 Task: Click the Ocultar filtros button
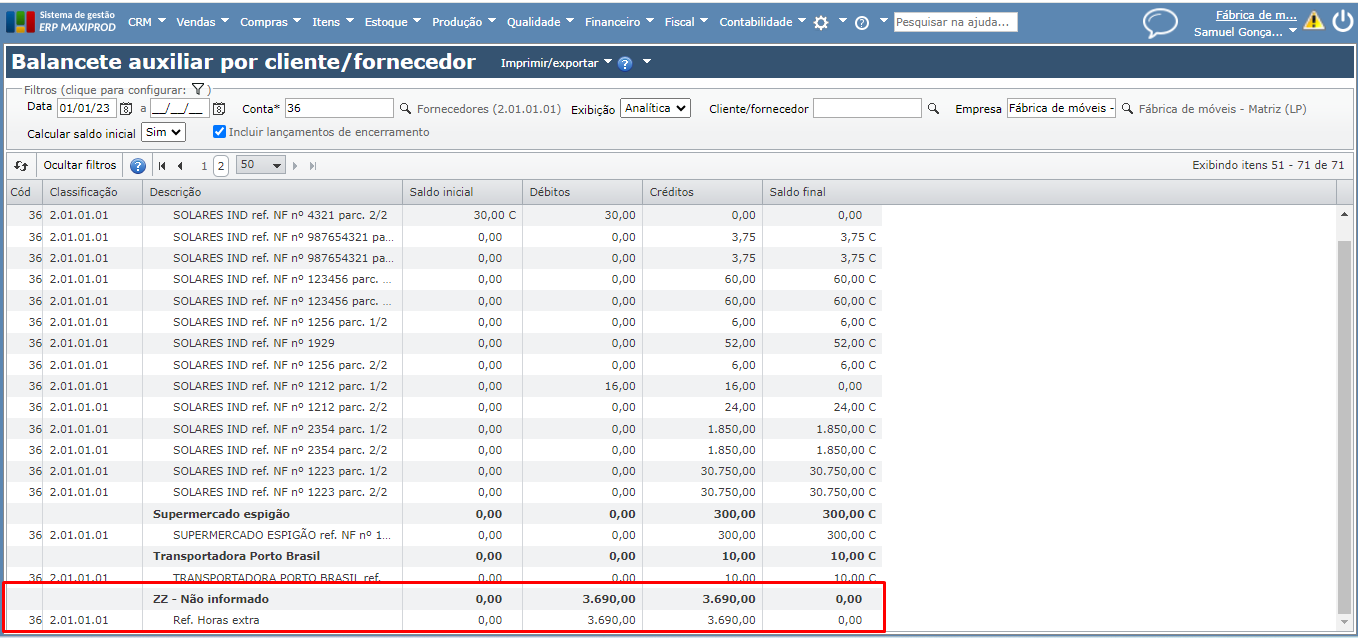click(x=80, y=166)
